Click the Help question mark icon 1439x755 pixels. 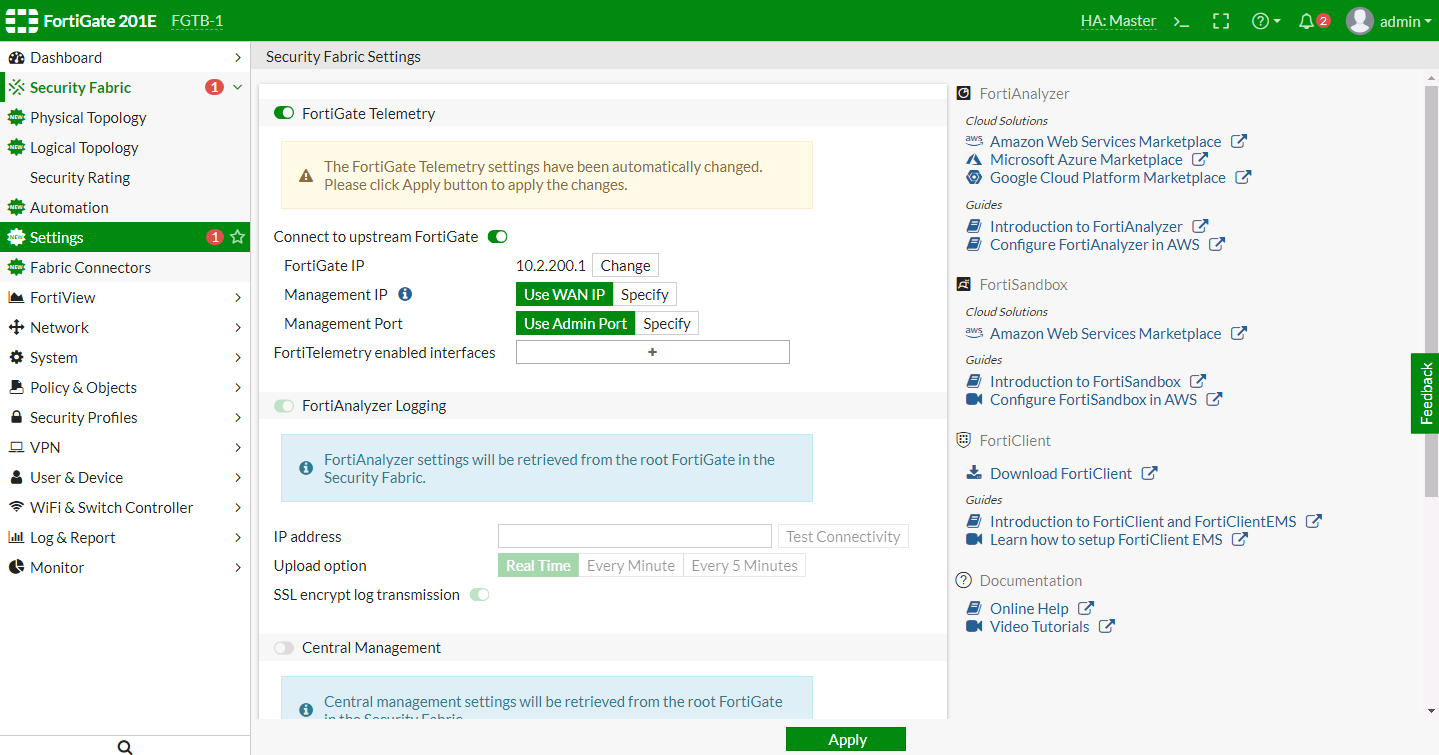1261,21
